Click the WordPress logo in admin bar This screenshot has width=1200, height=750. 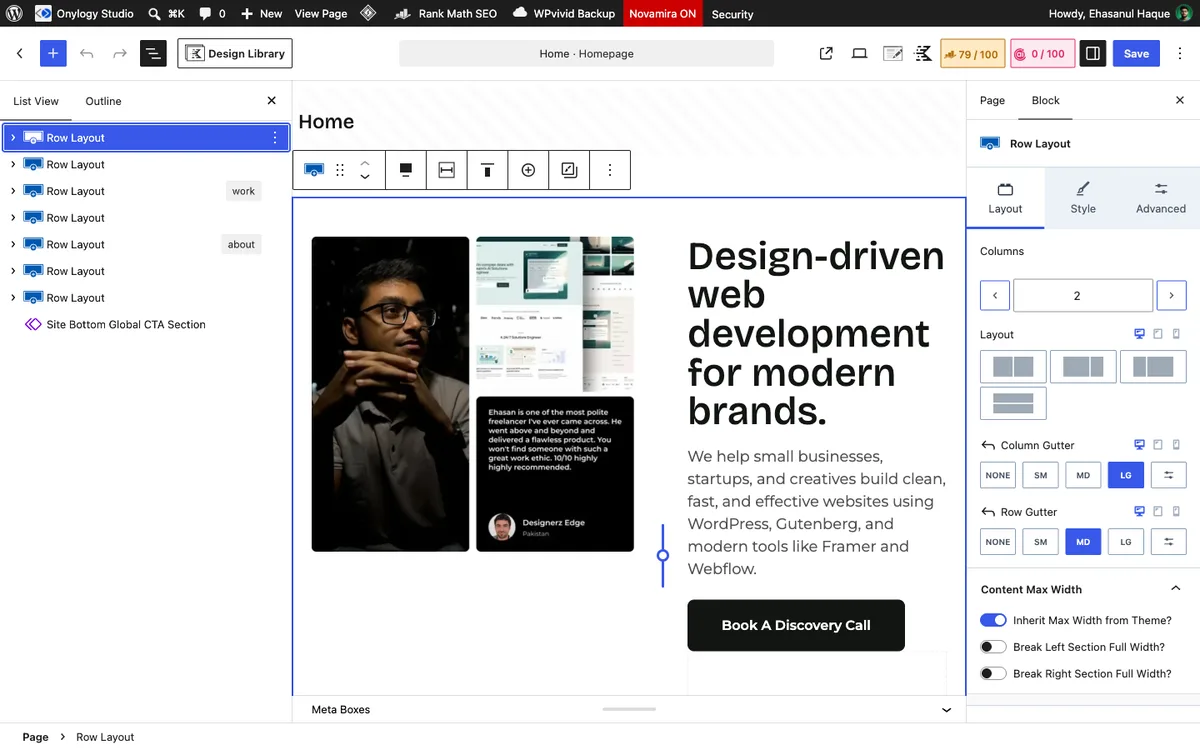click(x=15, y=14)
